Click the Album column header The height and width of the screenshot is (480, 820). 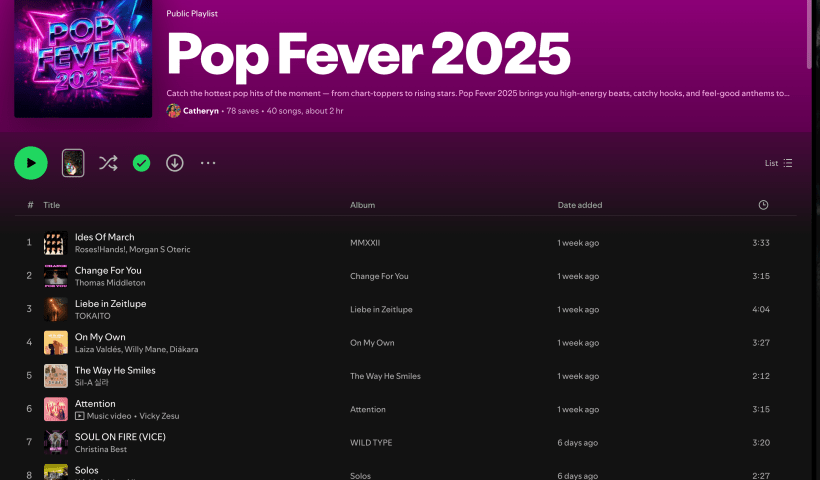click(362, 205)
